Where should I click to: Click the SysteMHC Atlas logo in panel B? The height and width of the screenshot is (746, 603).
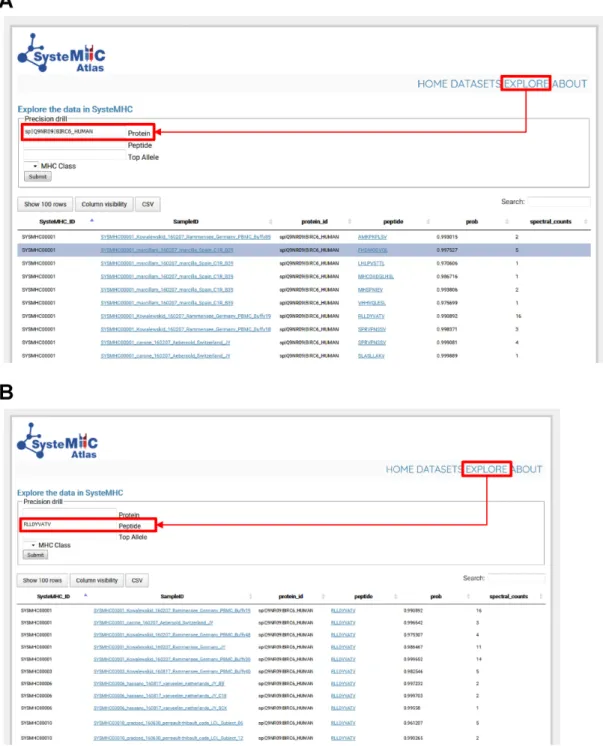point(57,441)
